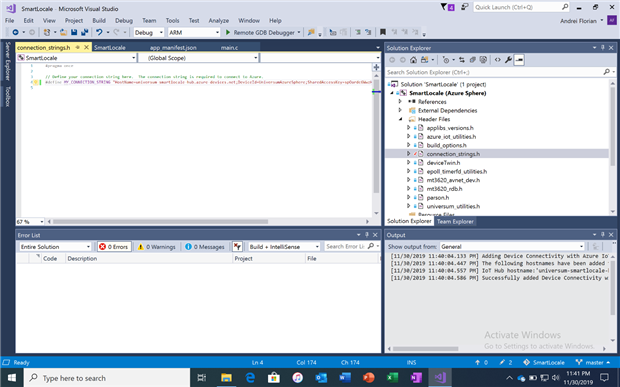Click the Home icon in Solution Explorer

click(x=413, y=60)
